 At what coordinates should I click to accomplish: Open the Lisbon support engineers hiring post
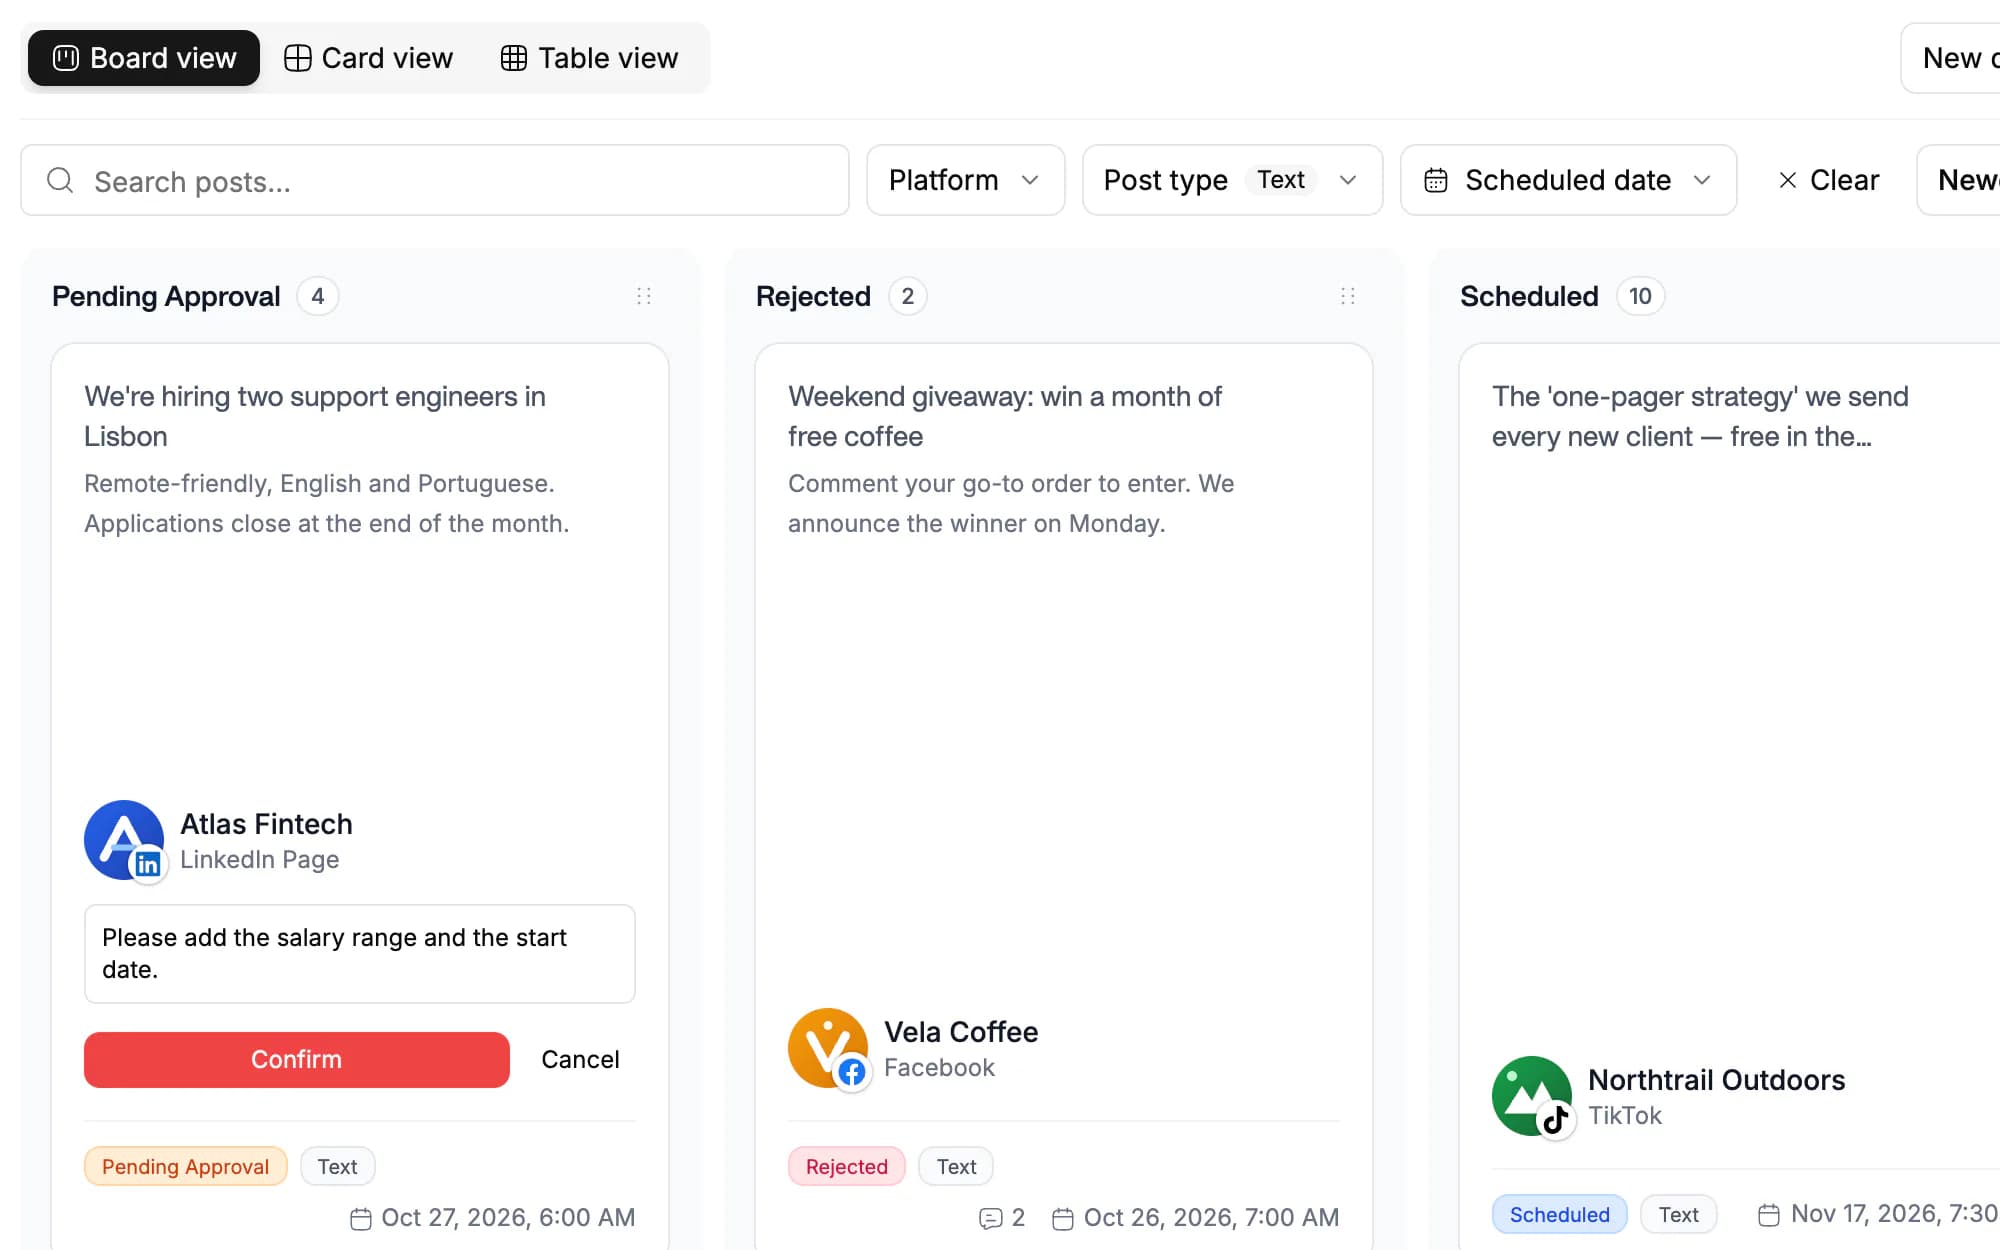point(315,416)
